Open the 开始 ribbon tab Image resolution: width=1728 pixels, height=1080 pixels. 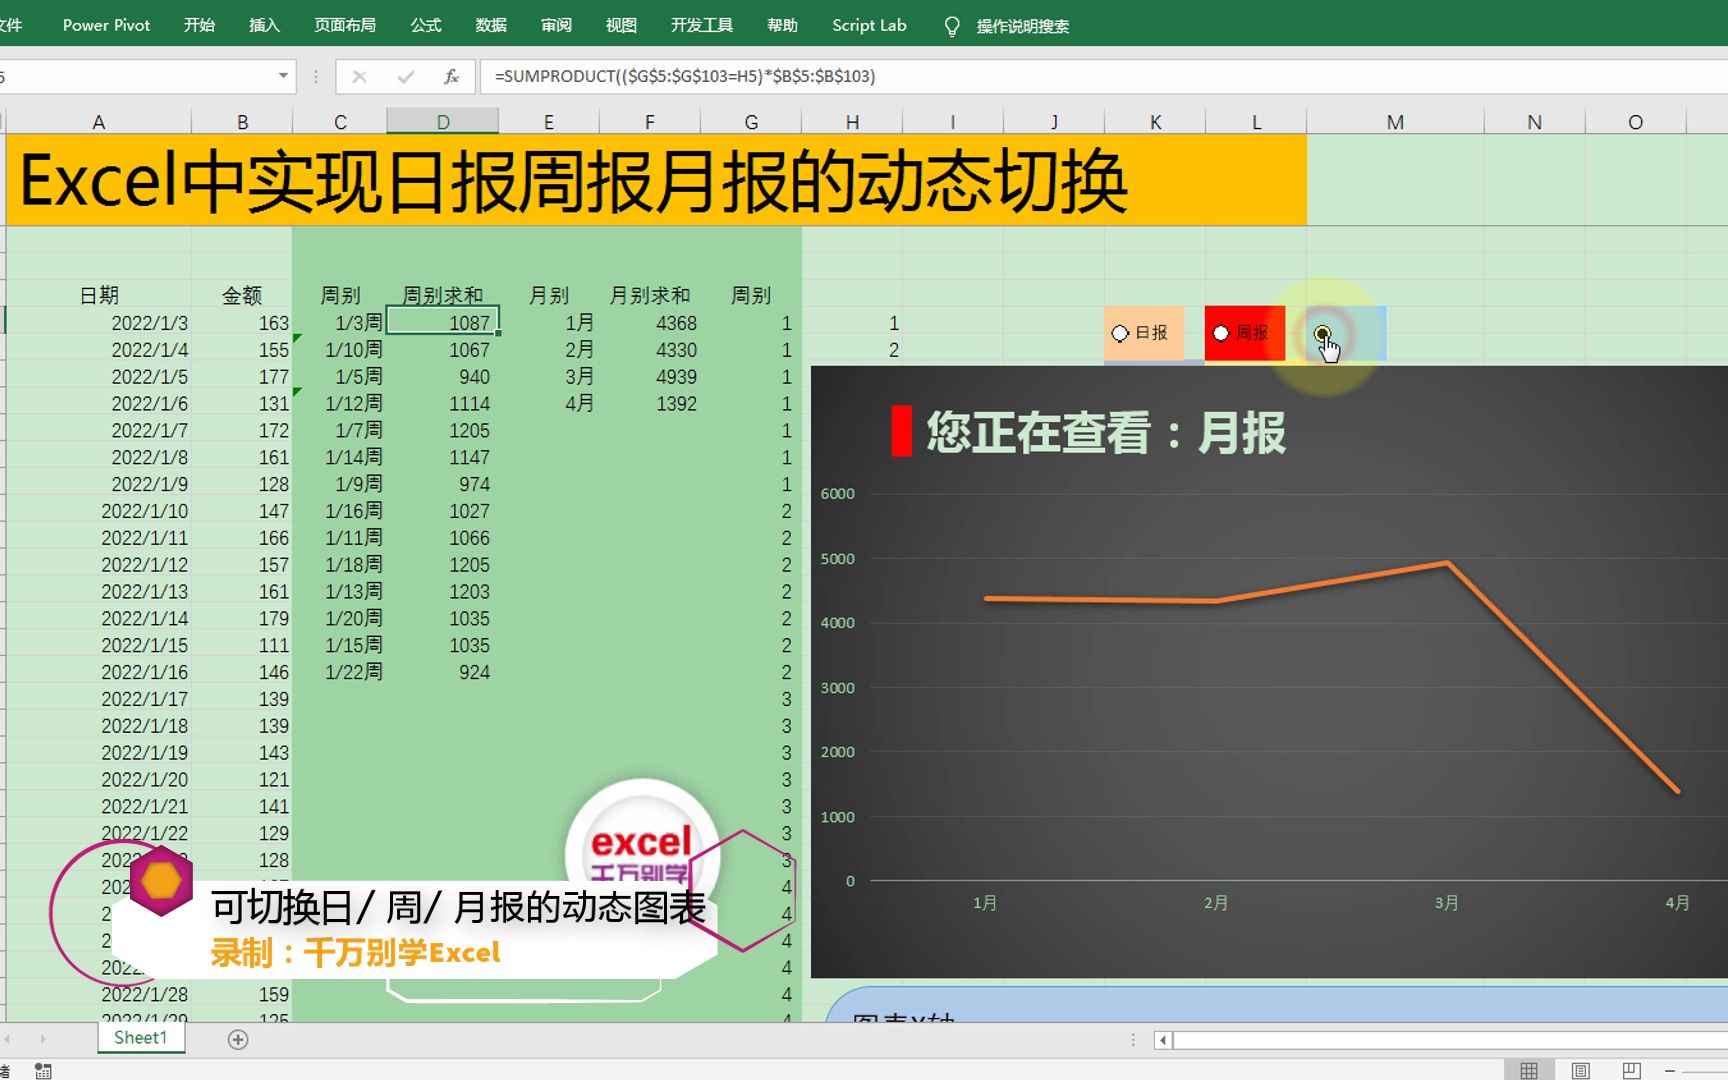[200, 25]
